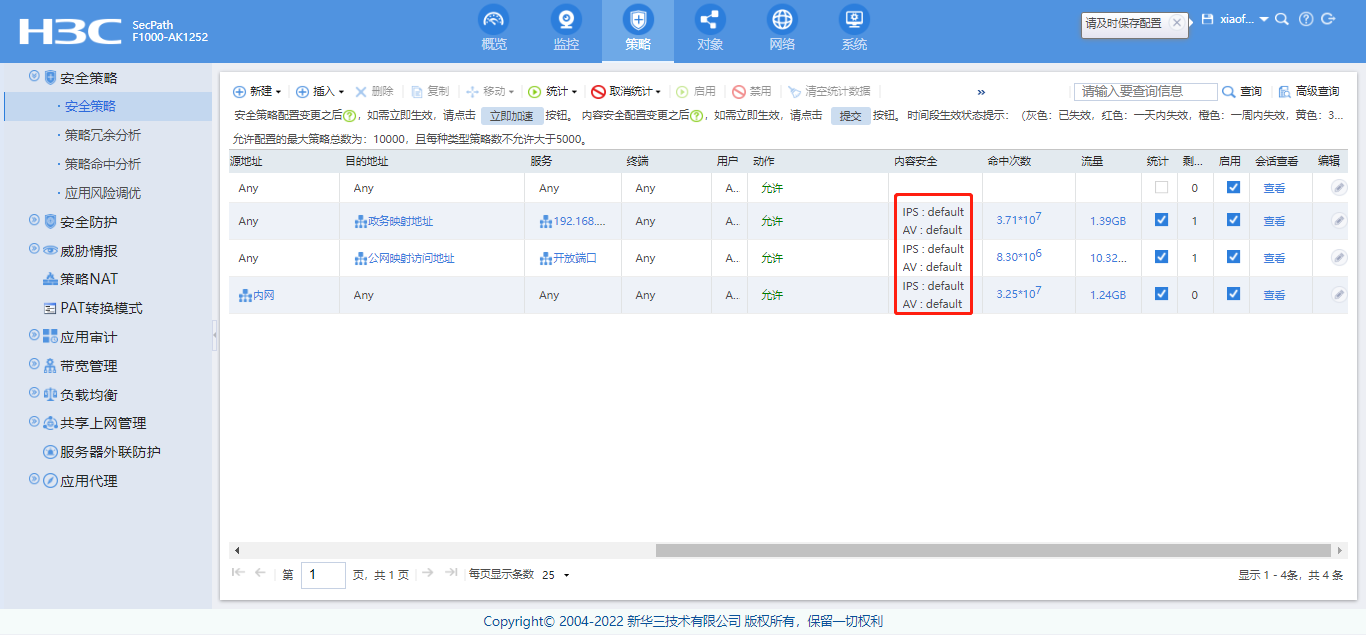
Task: Toggle 启用 checkbox in 政务映射地址 row
Action: coord(1233,220)
